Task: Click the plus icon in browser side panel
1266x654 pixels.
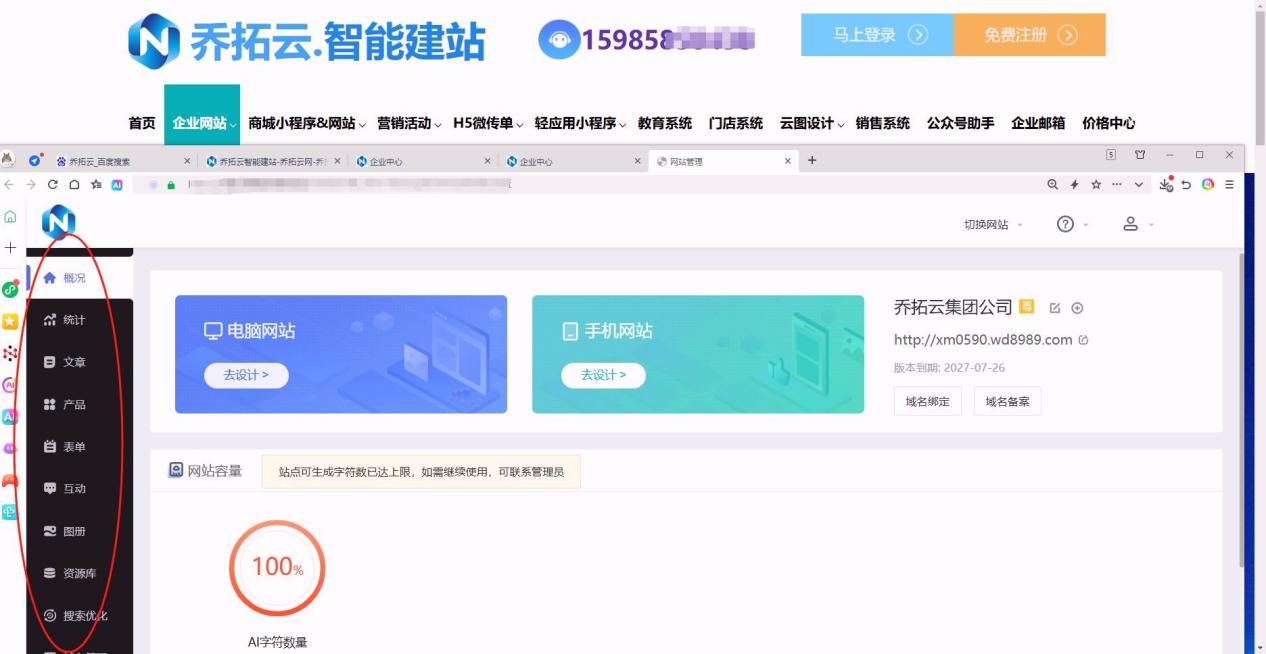Action: click(10, 247)
